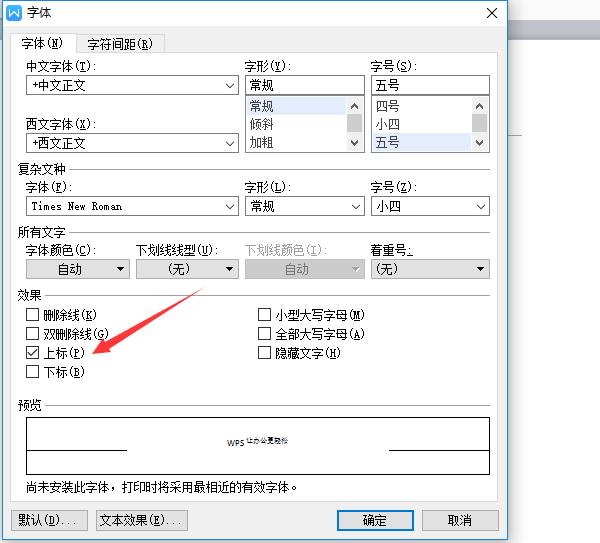Switch to the 字符间距 tab

click(120, 44)
